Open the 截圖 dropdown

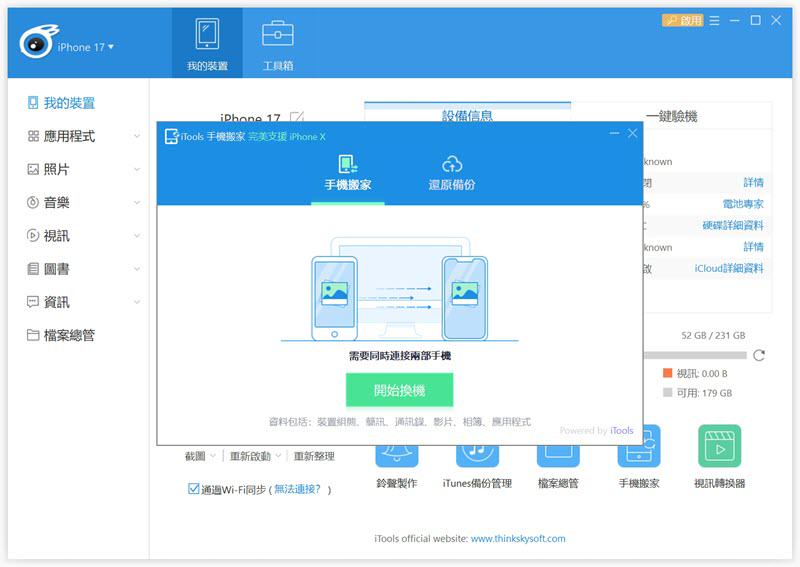200,456
